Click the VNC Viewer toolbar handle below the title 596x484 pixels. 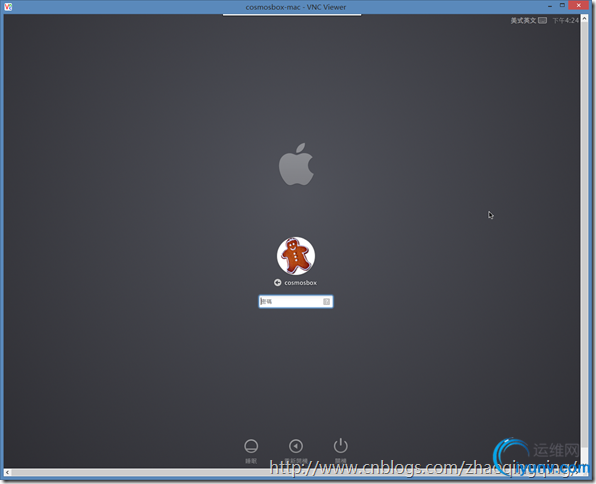coord(292,15)
